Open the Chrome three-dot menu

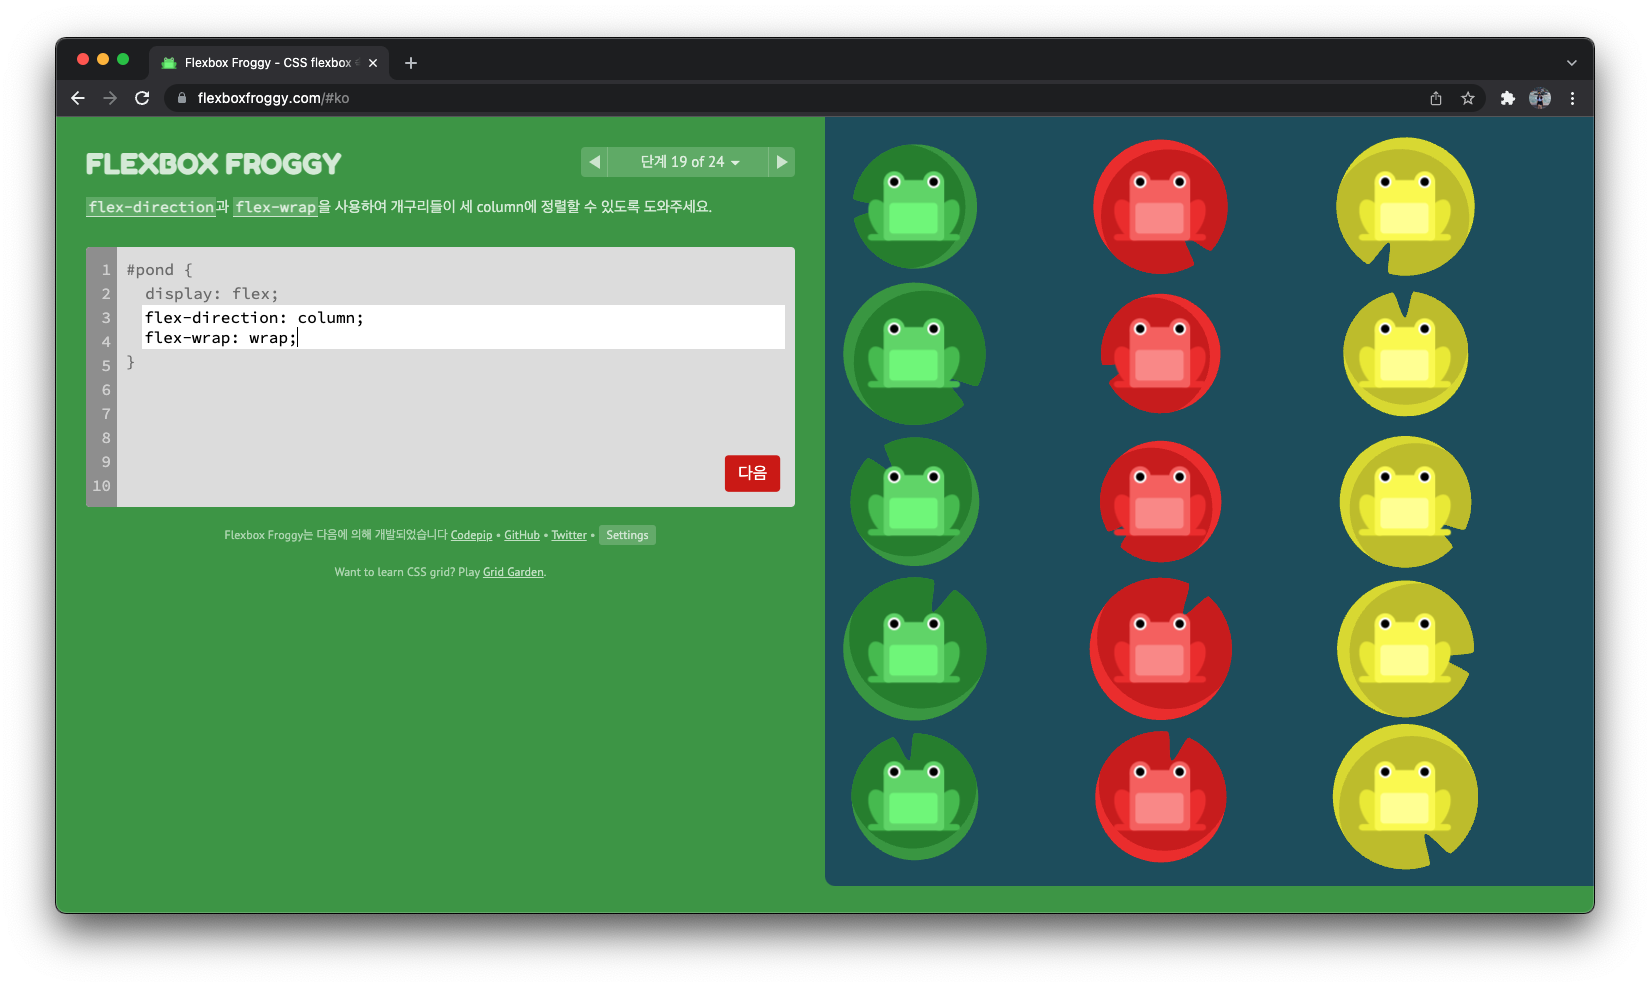(x=1572, y=98)
